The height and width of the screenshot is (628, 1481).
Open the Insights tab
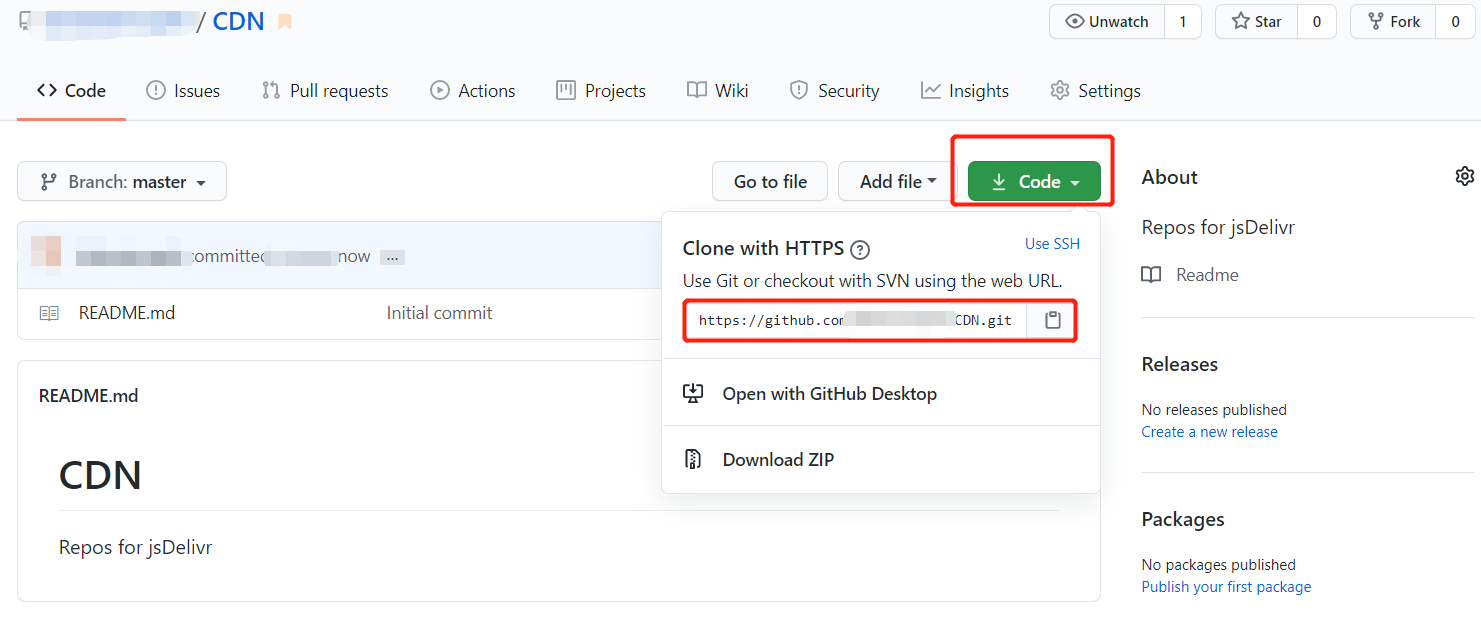click(x=965, y=91)
